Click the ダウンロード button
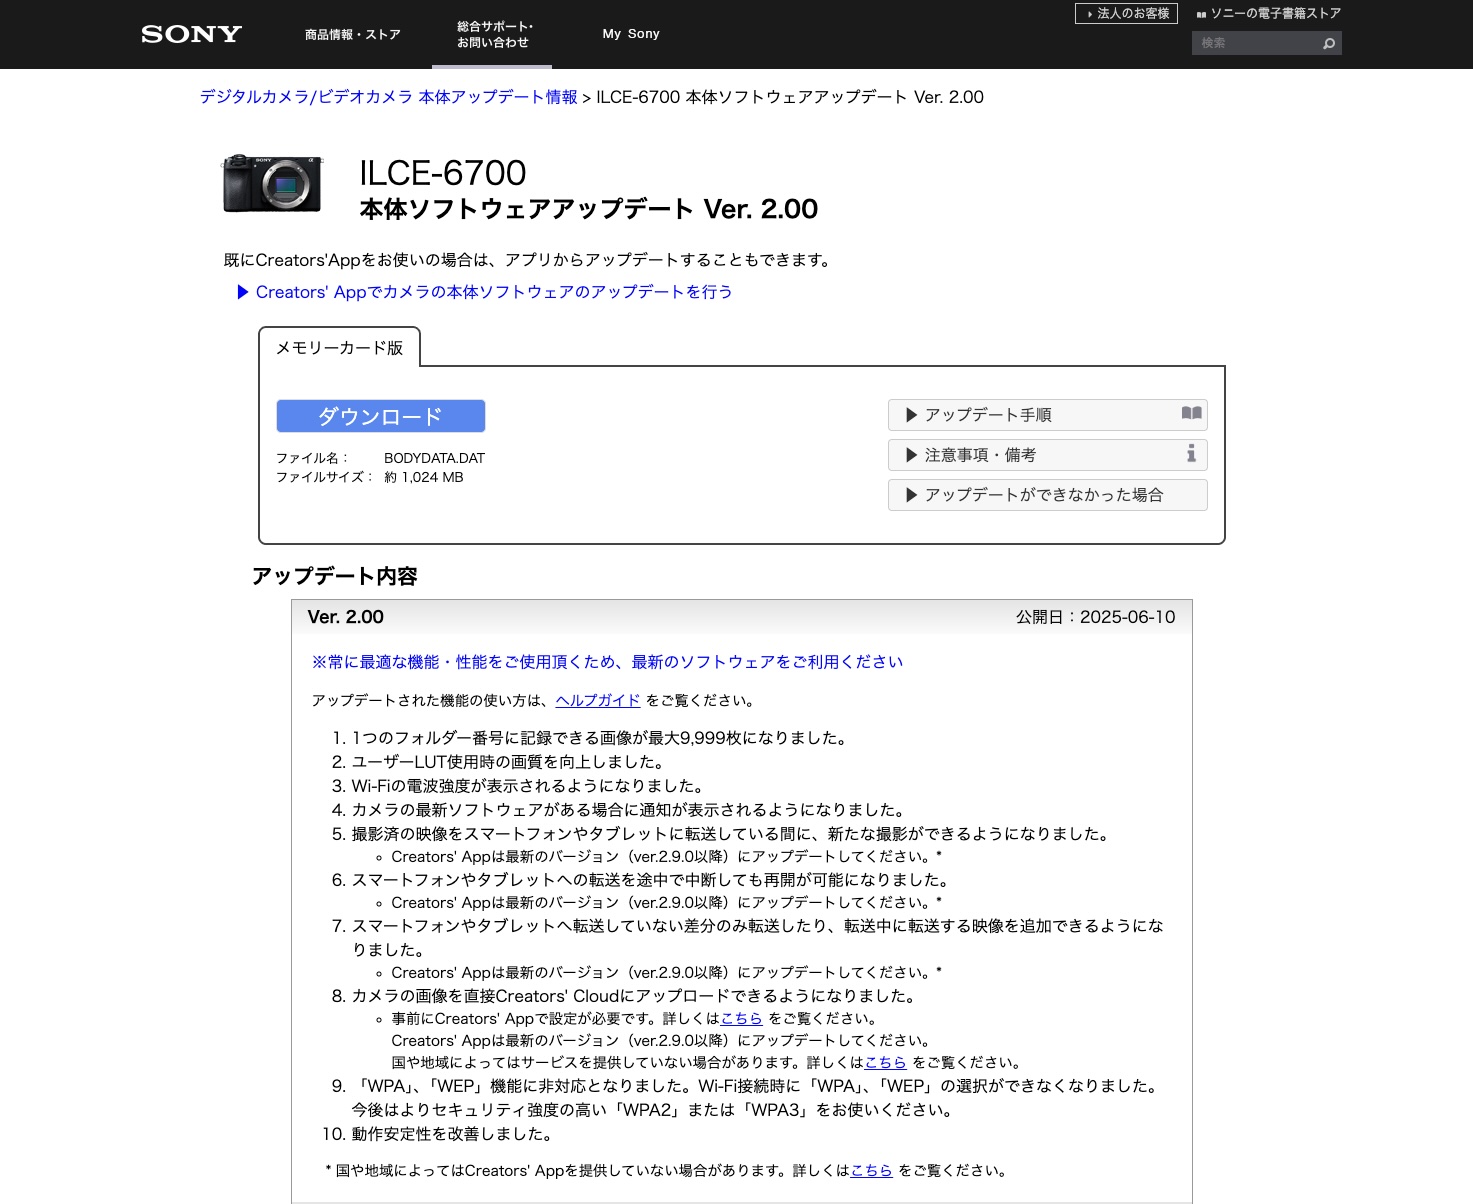The image size is (1473, 1204). 381,416
